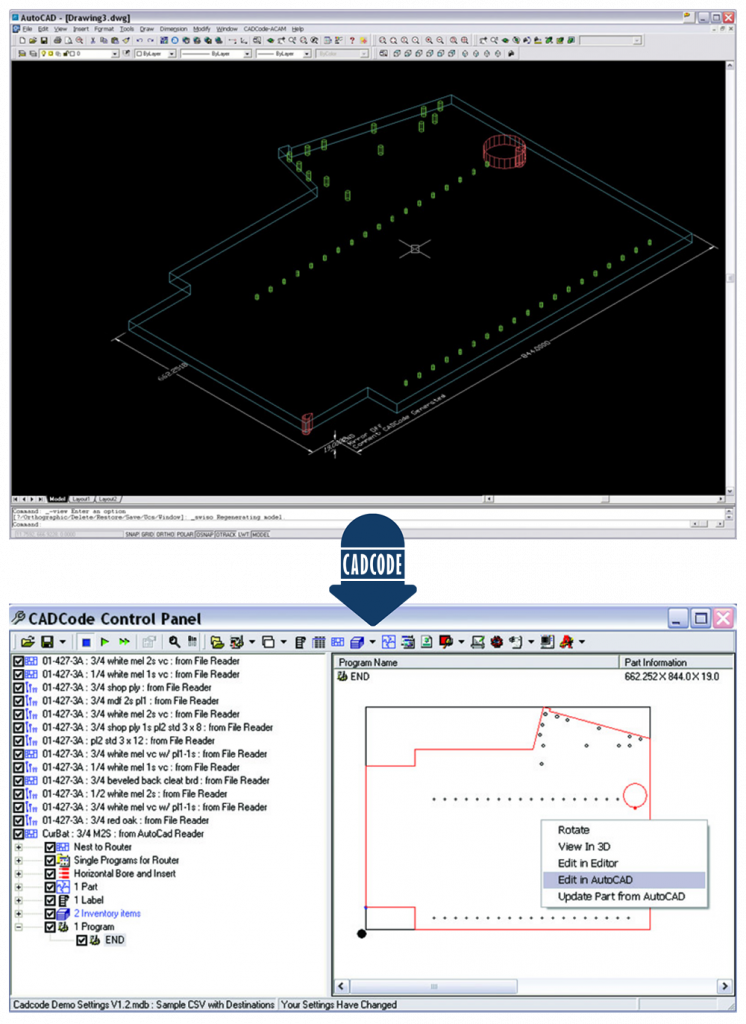The height and width of the screenshot is (1024, 746).
Task: Click the save disk icon in CADCode toolbar
Action: pos(47,641)
